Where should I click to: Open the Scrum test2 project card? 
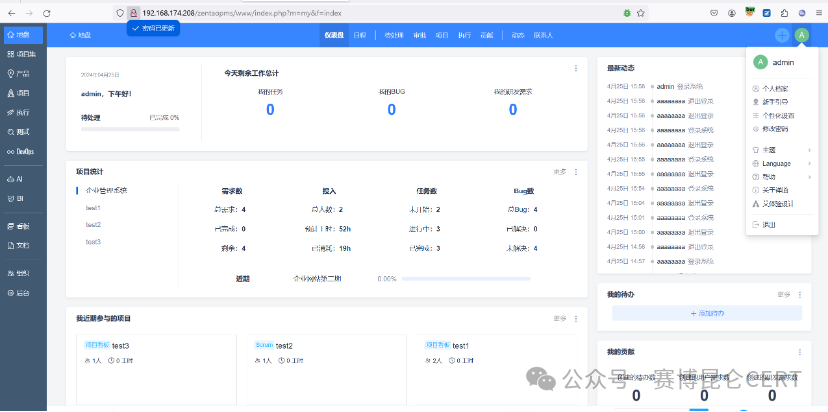click(327, 369)
